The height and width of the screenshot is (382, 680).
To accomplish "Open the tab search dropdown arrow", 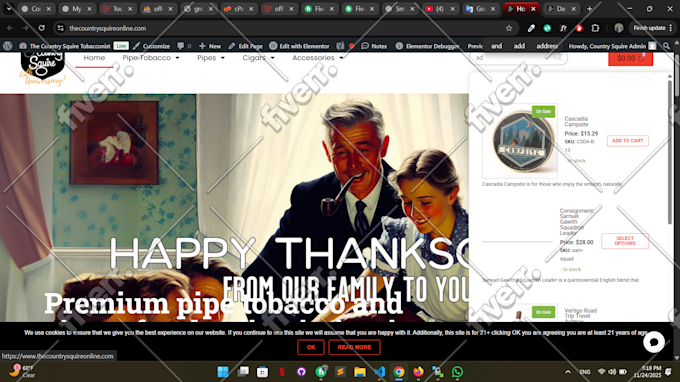I will click(9, 9).
